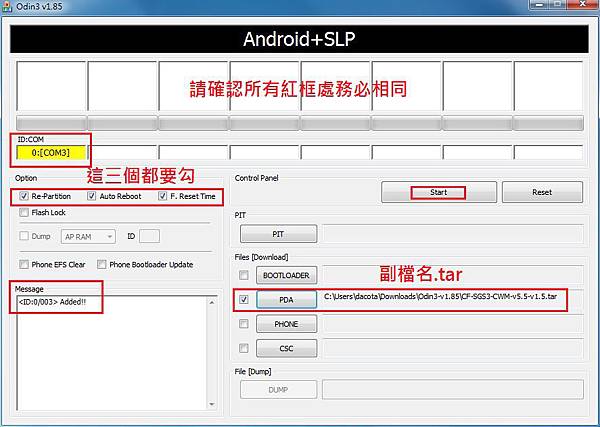Image resolution: width=600 pixels, height=427 pixels.
Task: Toggle F. Reset Time checkbox
Action: tap(163, 196)
